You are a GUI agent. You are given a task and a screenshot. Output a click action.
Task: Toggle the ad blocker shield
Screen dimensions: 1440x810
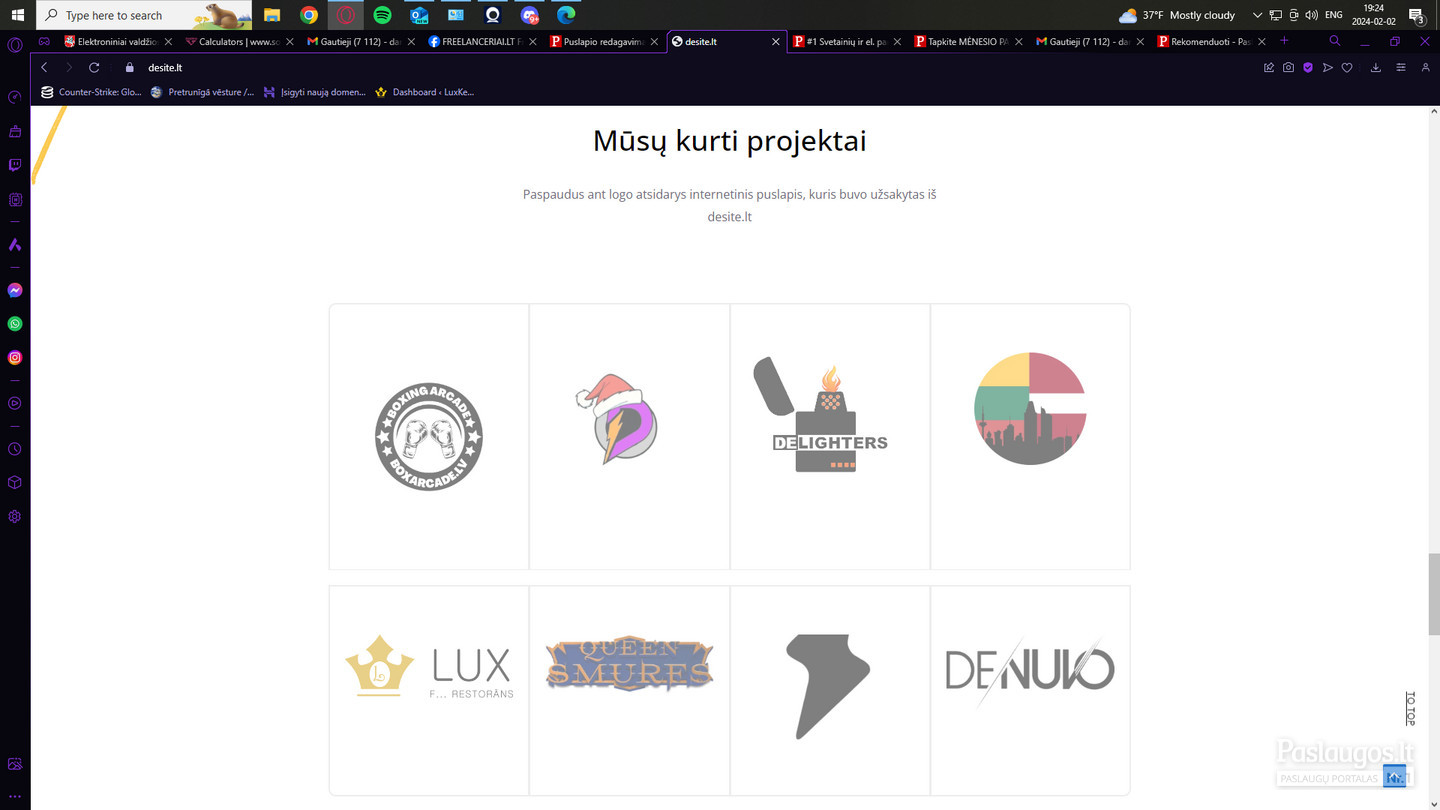tap(1308, 68)
